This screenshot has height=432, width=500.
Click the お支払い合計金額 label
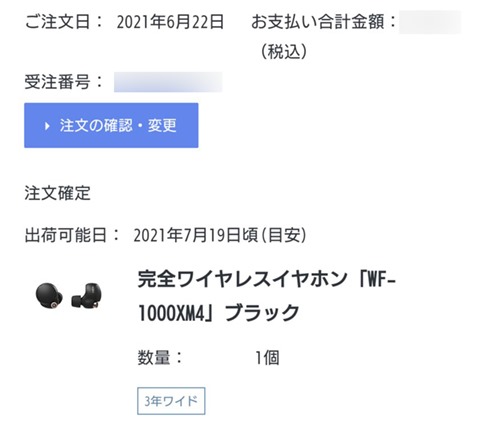tap(318, 22)
